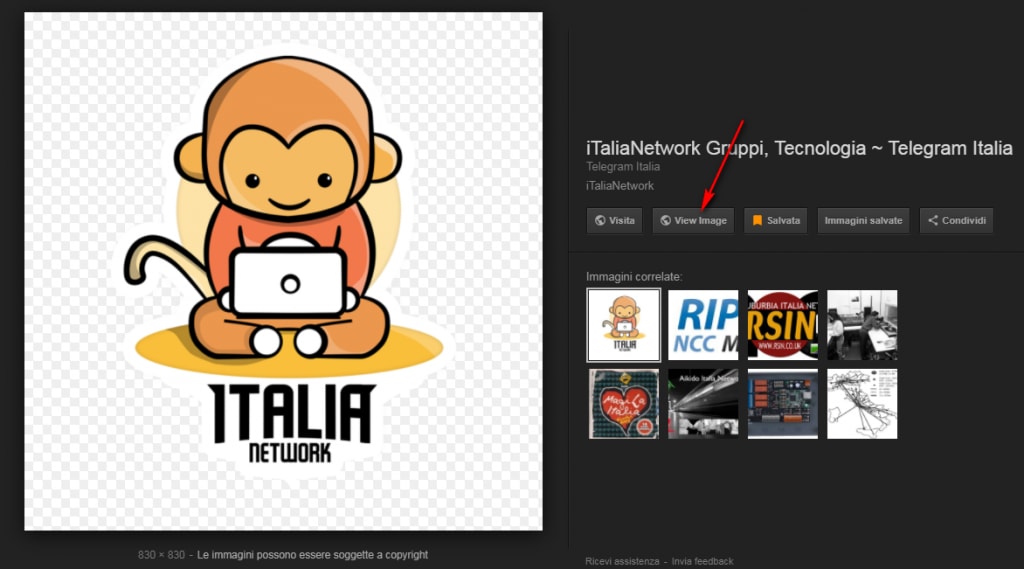Click the orange bookmark icon
This screenshot has width=1024, height=569.
(x=757, y=221)
